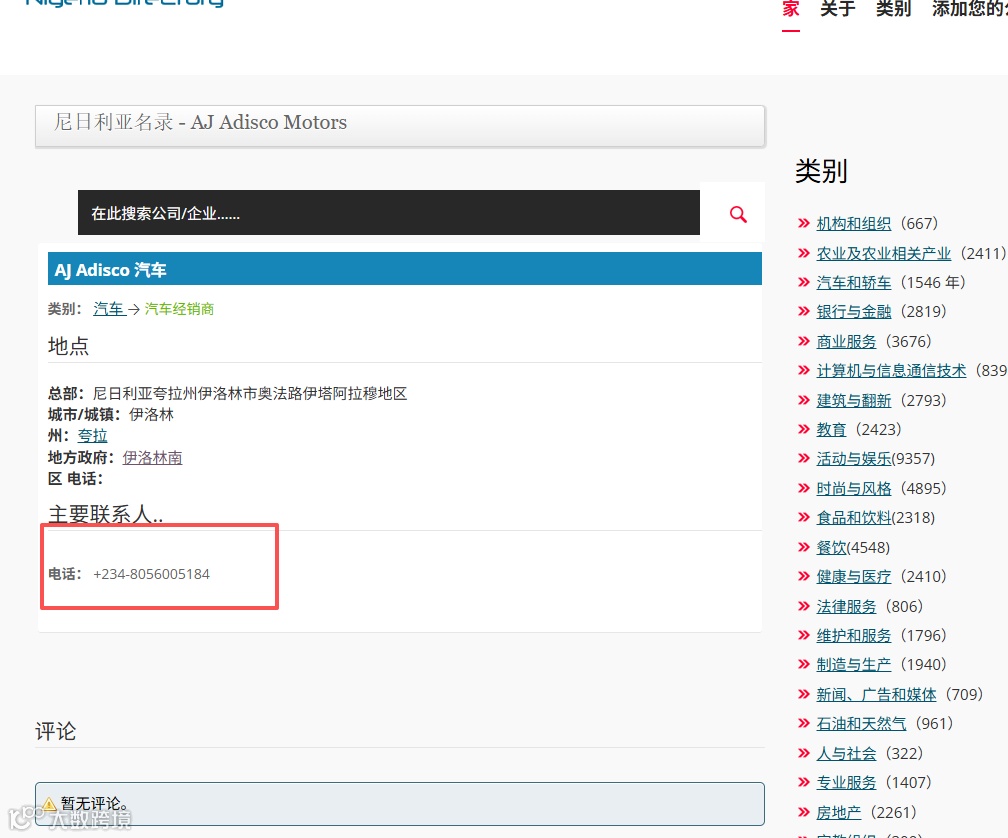Click the 暂无评论 notice text
The height and width of the screenshot is (838, 1008).
tap(94, 803)
